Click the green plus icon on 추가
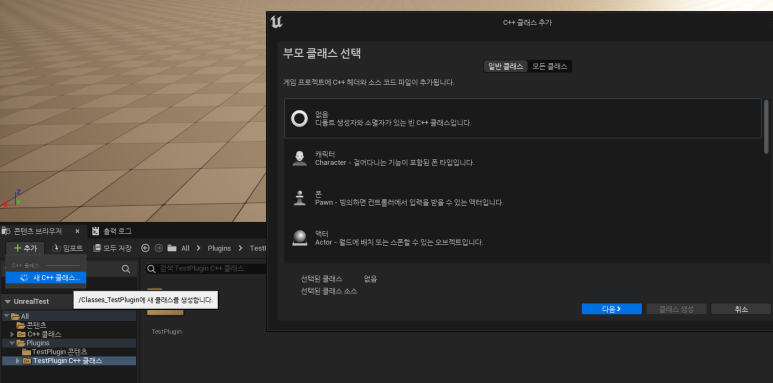Image resolution: width=773 pixels, height=383 pixels. [17, 248]
